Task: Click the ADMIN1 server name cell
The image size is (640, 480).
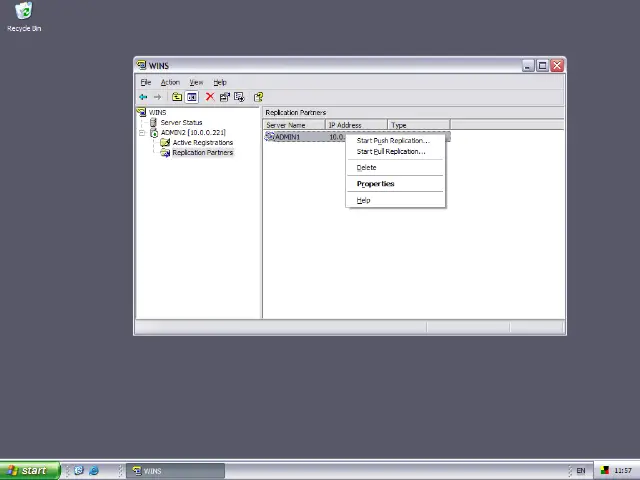Action: point(287,137)
